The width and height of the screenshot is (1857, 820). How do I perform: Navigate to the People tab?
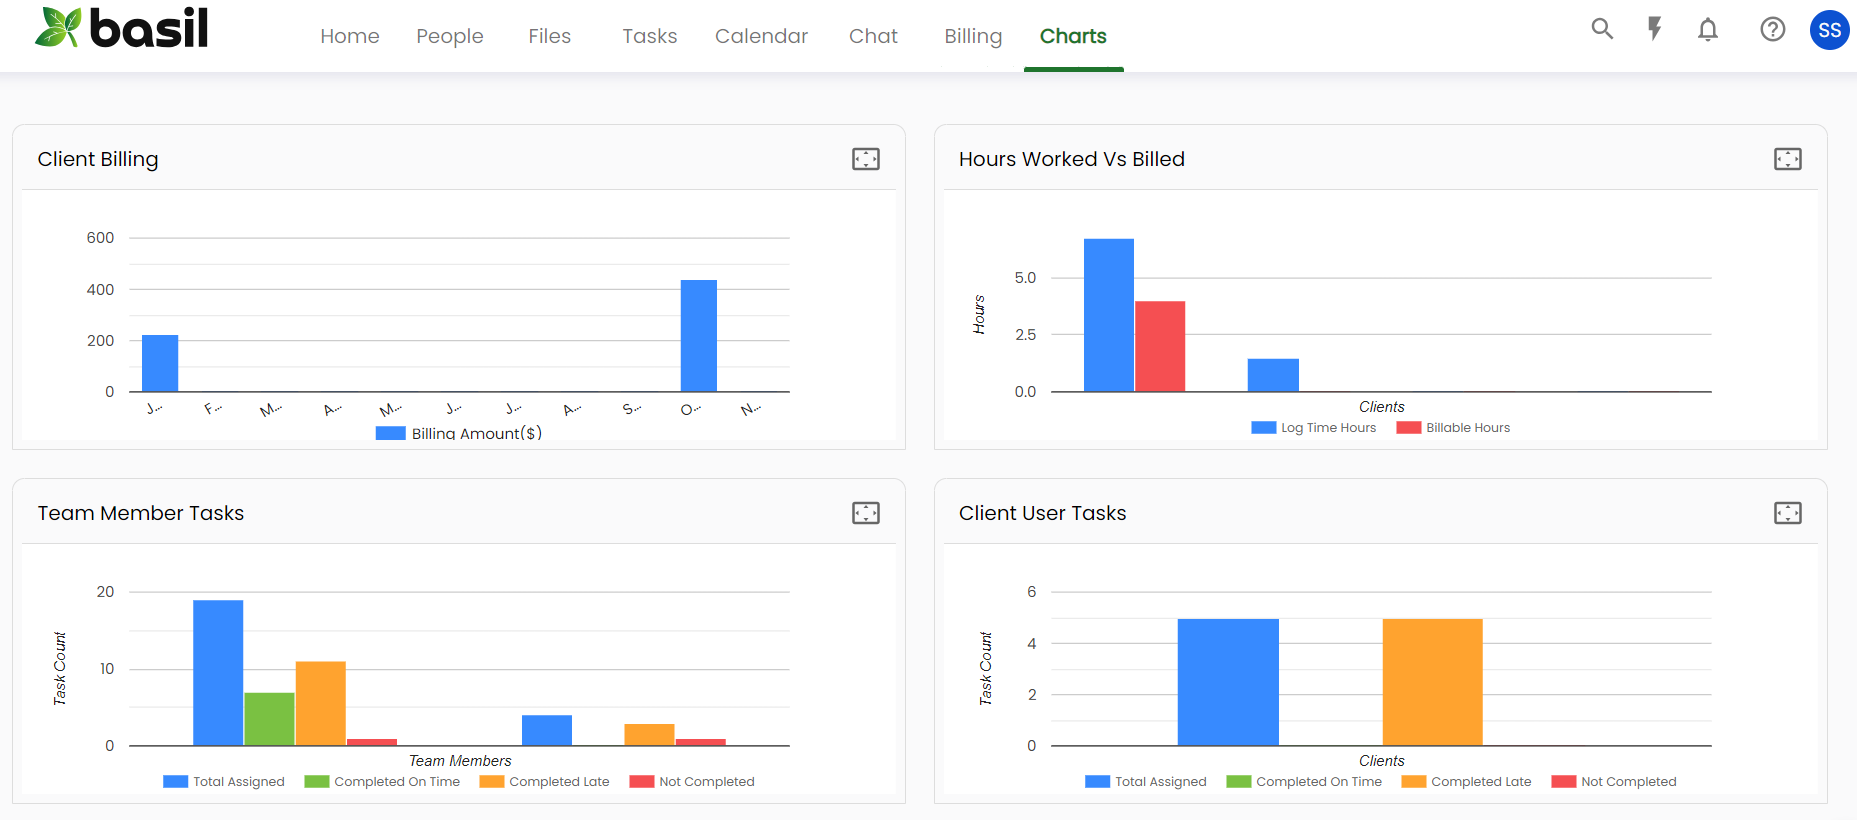click(x=449, y=36)
